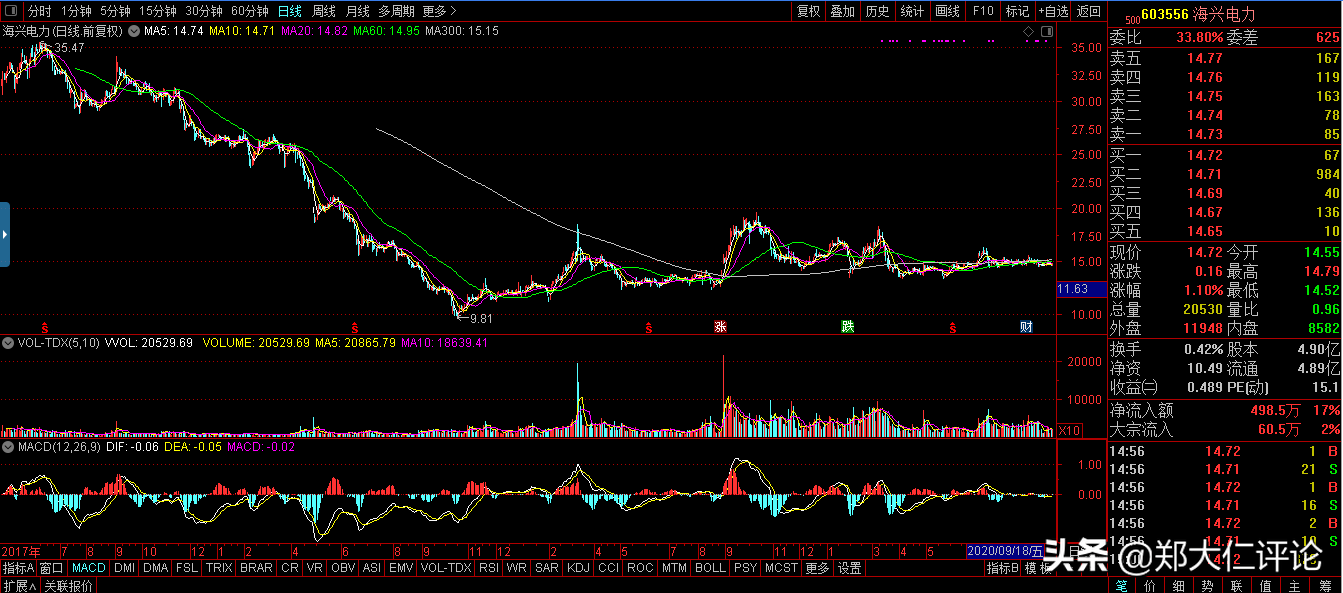Click the window layout icon at top-left corner

pos(12,12)
